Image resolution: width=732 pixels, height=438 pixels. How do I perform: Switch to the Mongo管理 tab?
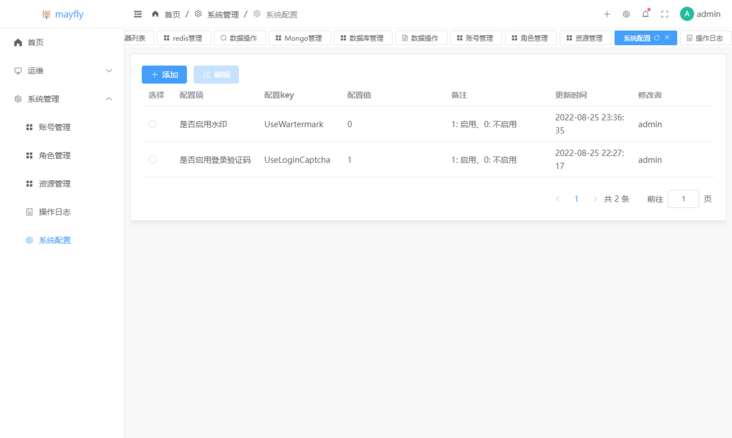point(297,38)
